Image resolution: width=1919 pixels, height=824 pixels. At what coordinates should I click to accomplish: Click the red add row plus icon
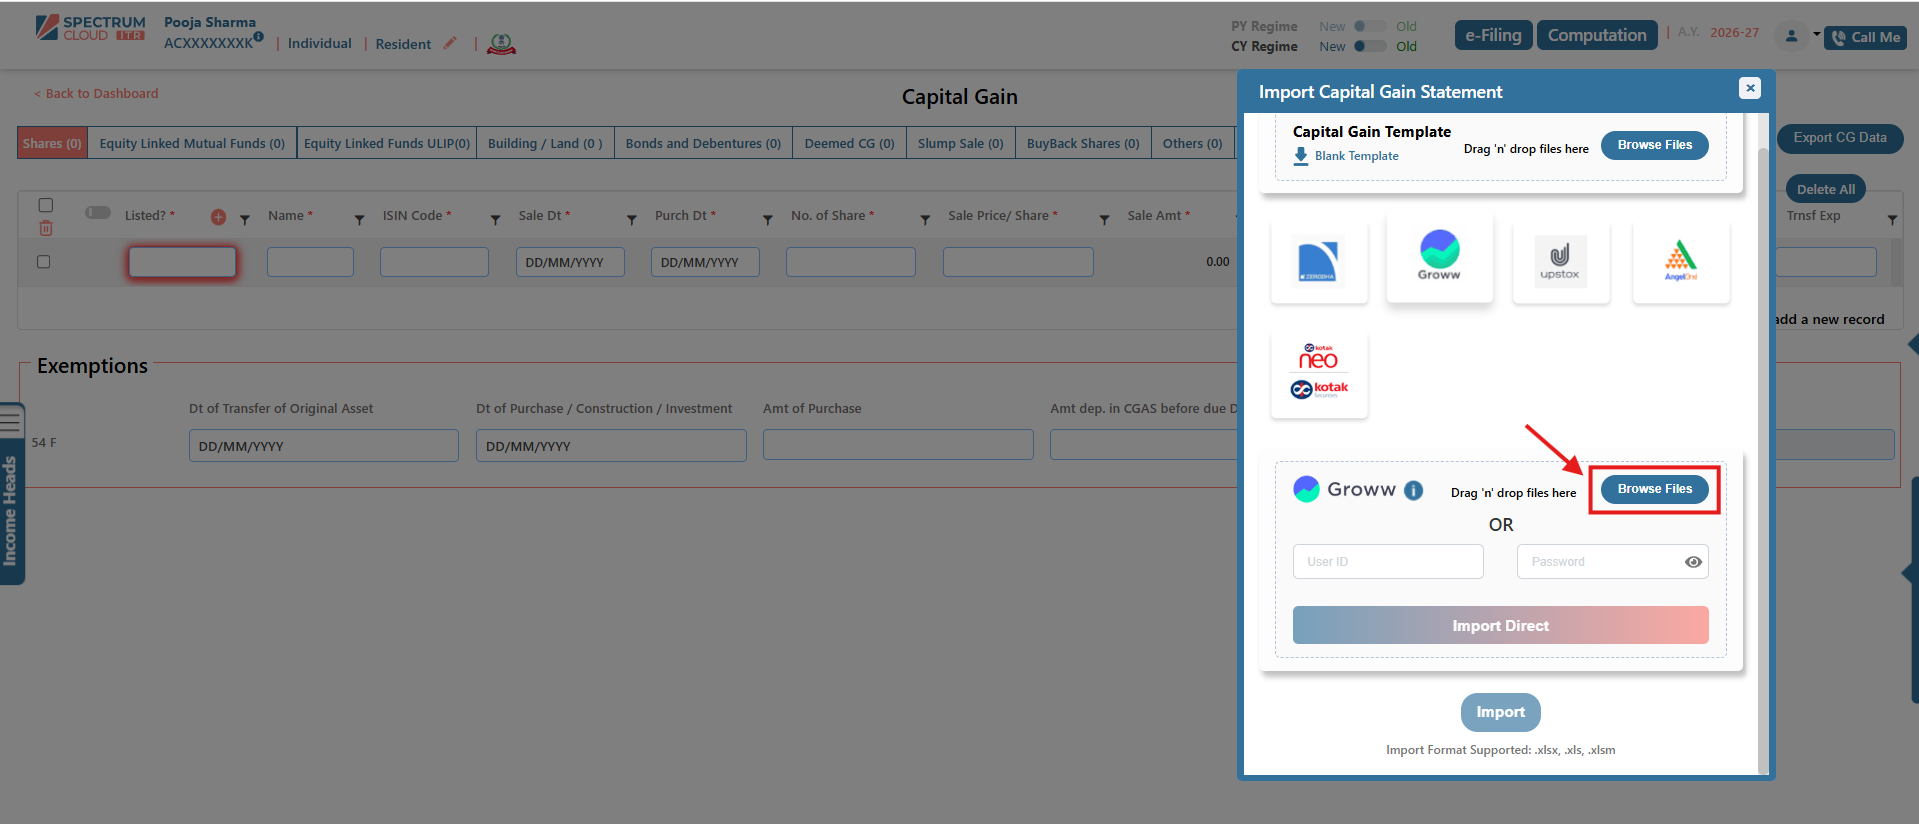218,217
